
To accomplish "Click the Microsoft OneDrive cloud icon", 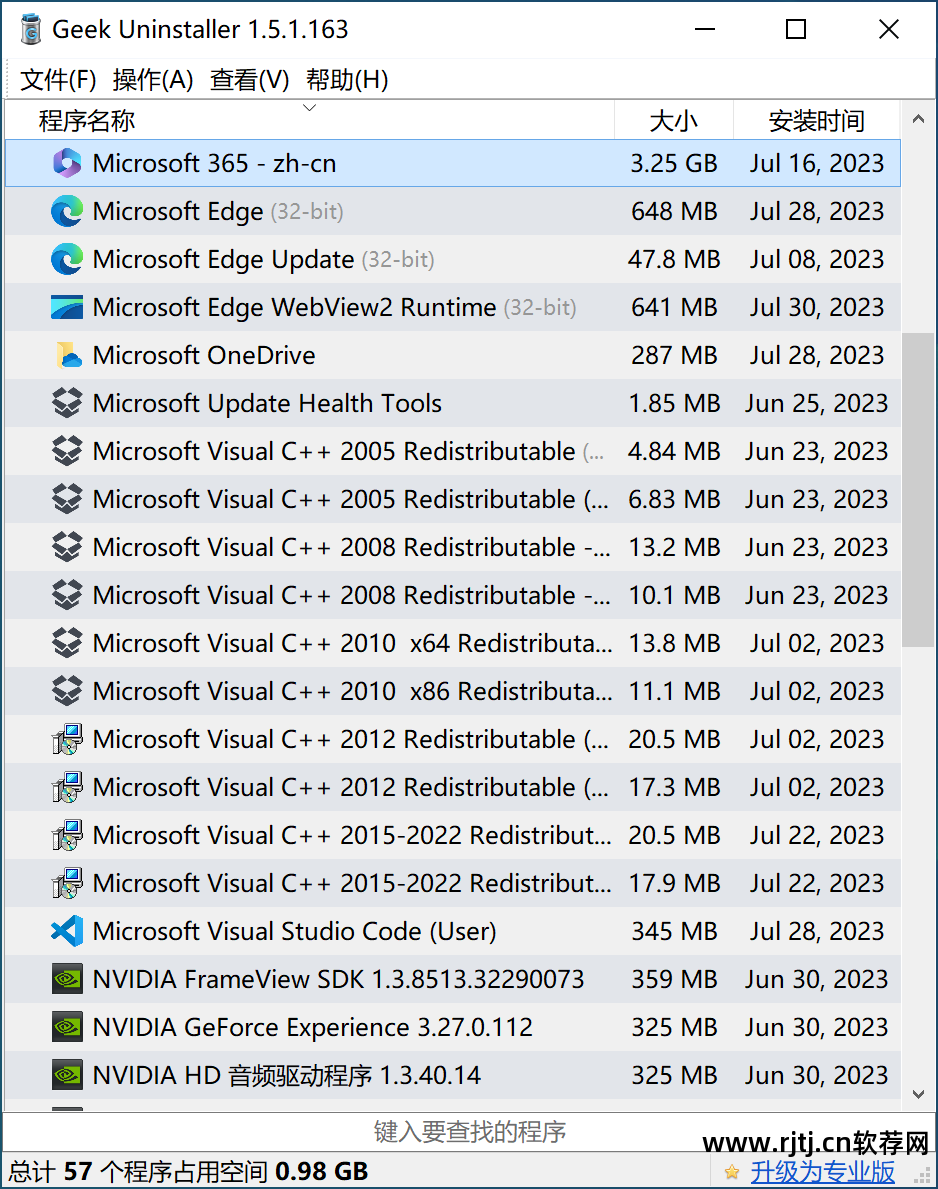I will click(67, 355).
